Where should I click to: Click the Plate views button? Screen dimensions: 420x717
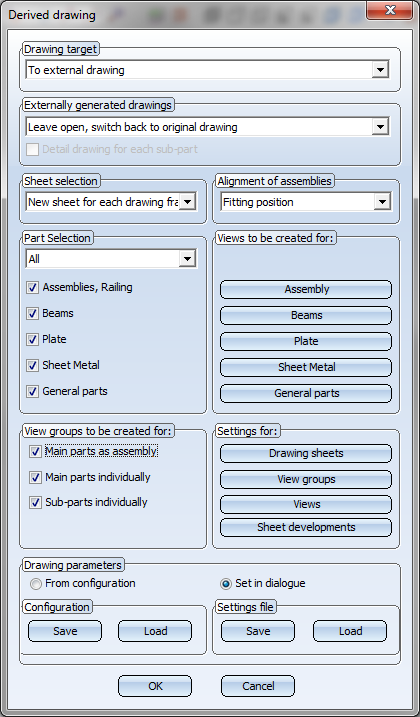click(x=306, y=341)
